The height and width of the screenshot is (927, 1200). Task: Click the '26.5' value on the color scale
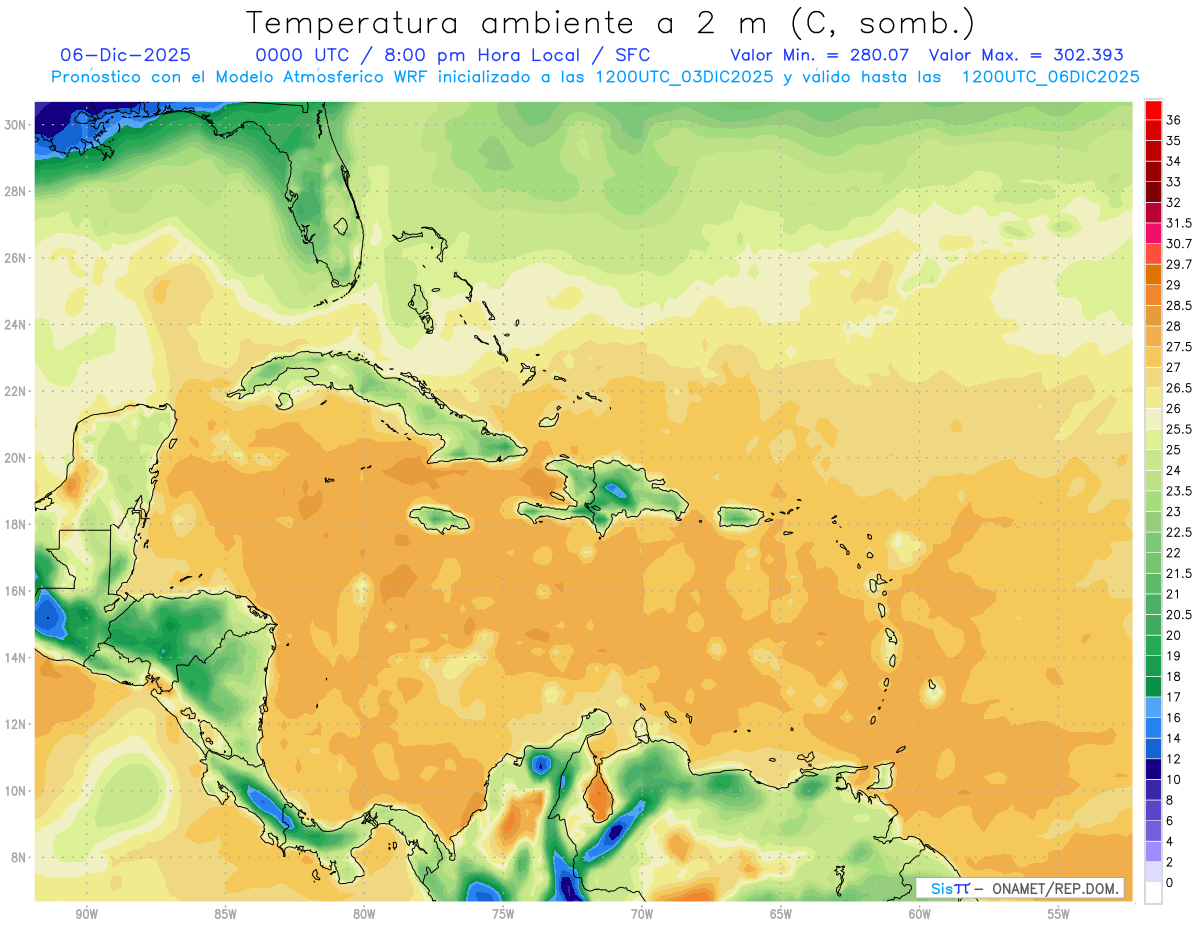tap(1179, 388)
